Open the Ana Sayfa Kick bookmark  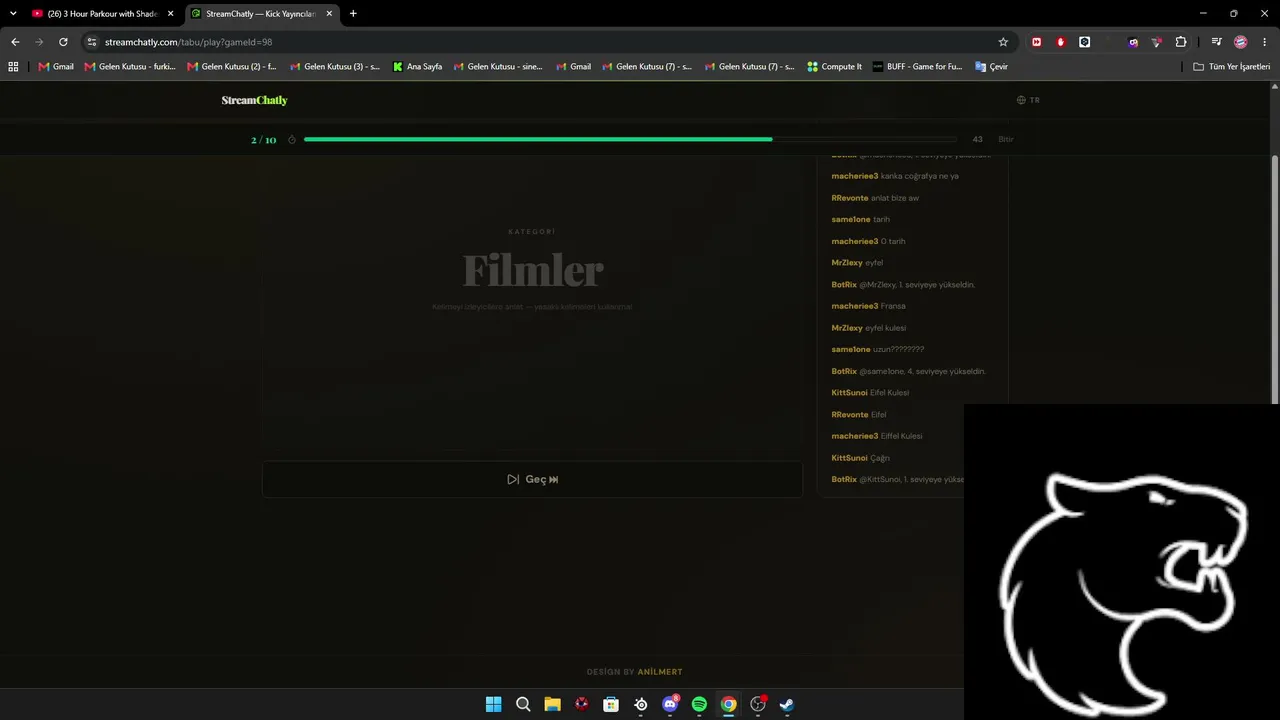418,67
